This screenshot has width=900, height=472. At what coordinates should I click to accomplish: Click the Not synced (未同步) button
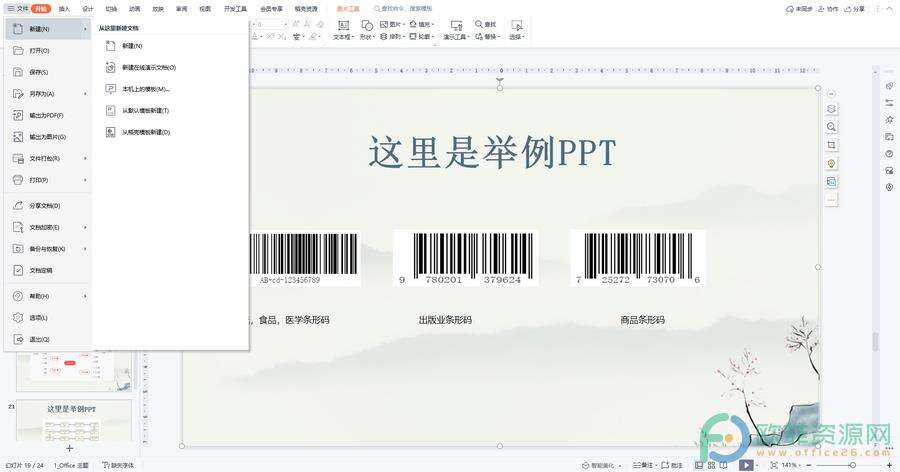click(x=799, y=9)
